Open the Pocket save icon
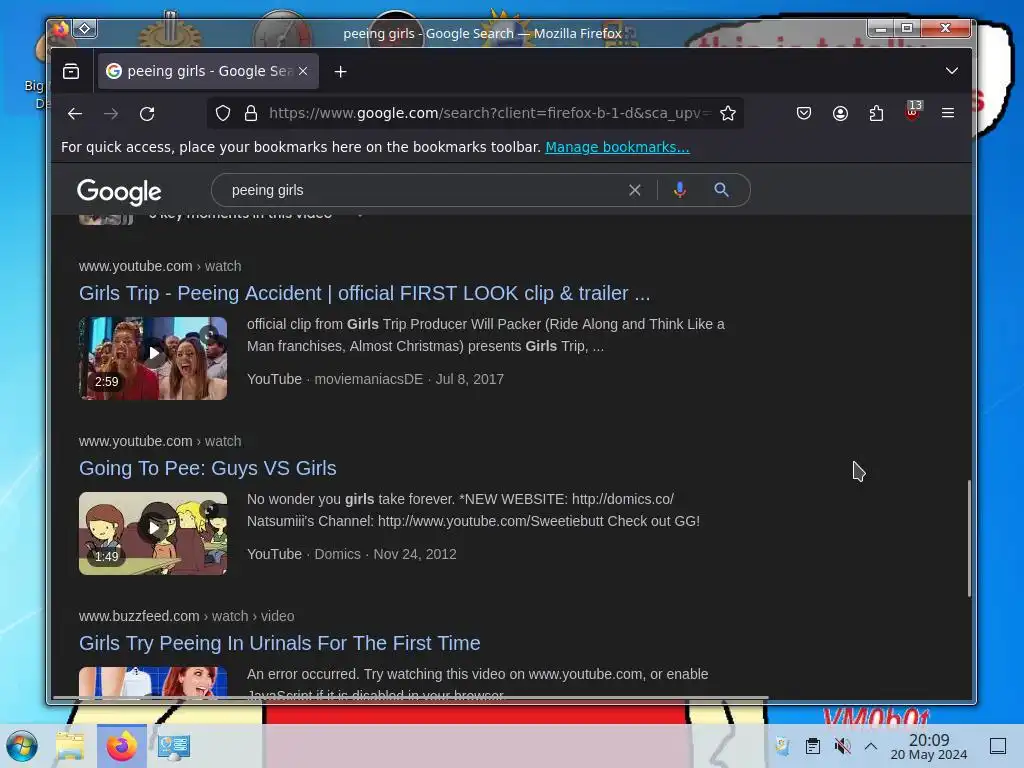The image size is (1024, 768). (804, 113)
